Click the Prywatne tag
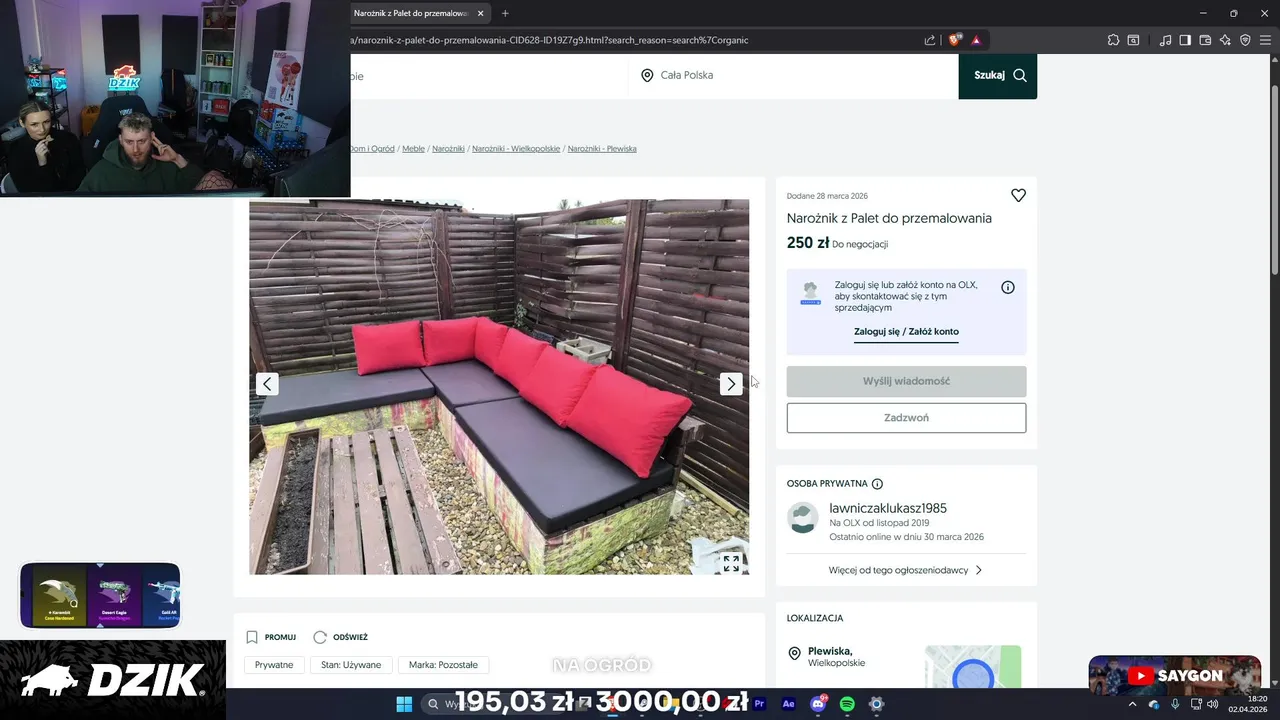 tap(274, 665)
